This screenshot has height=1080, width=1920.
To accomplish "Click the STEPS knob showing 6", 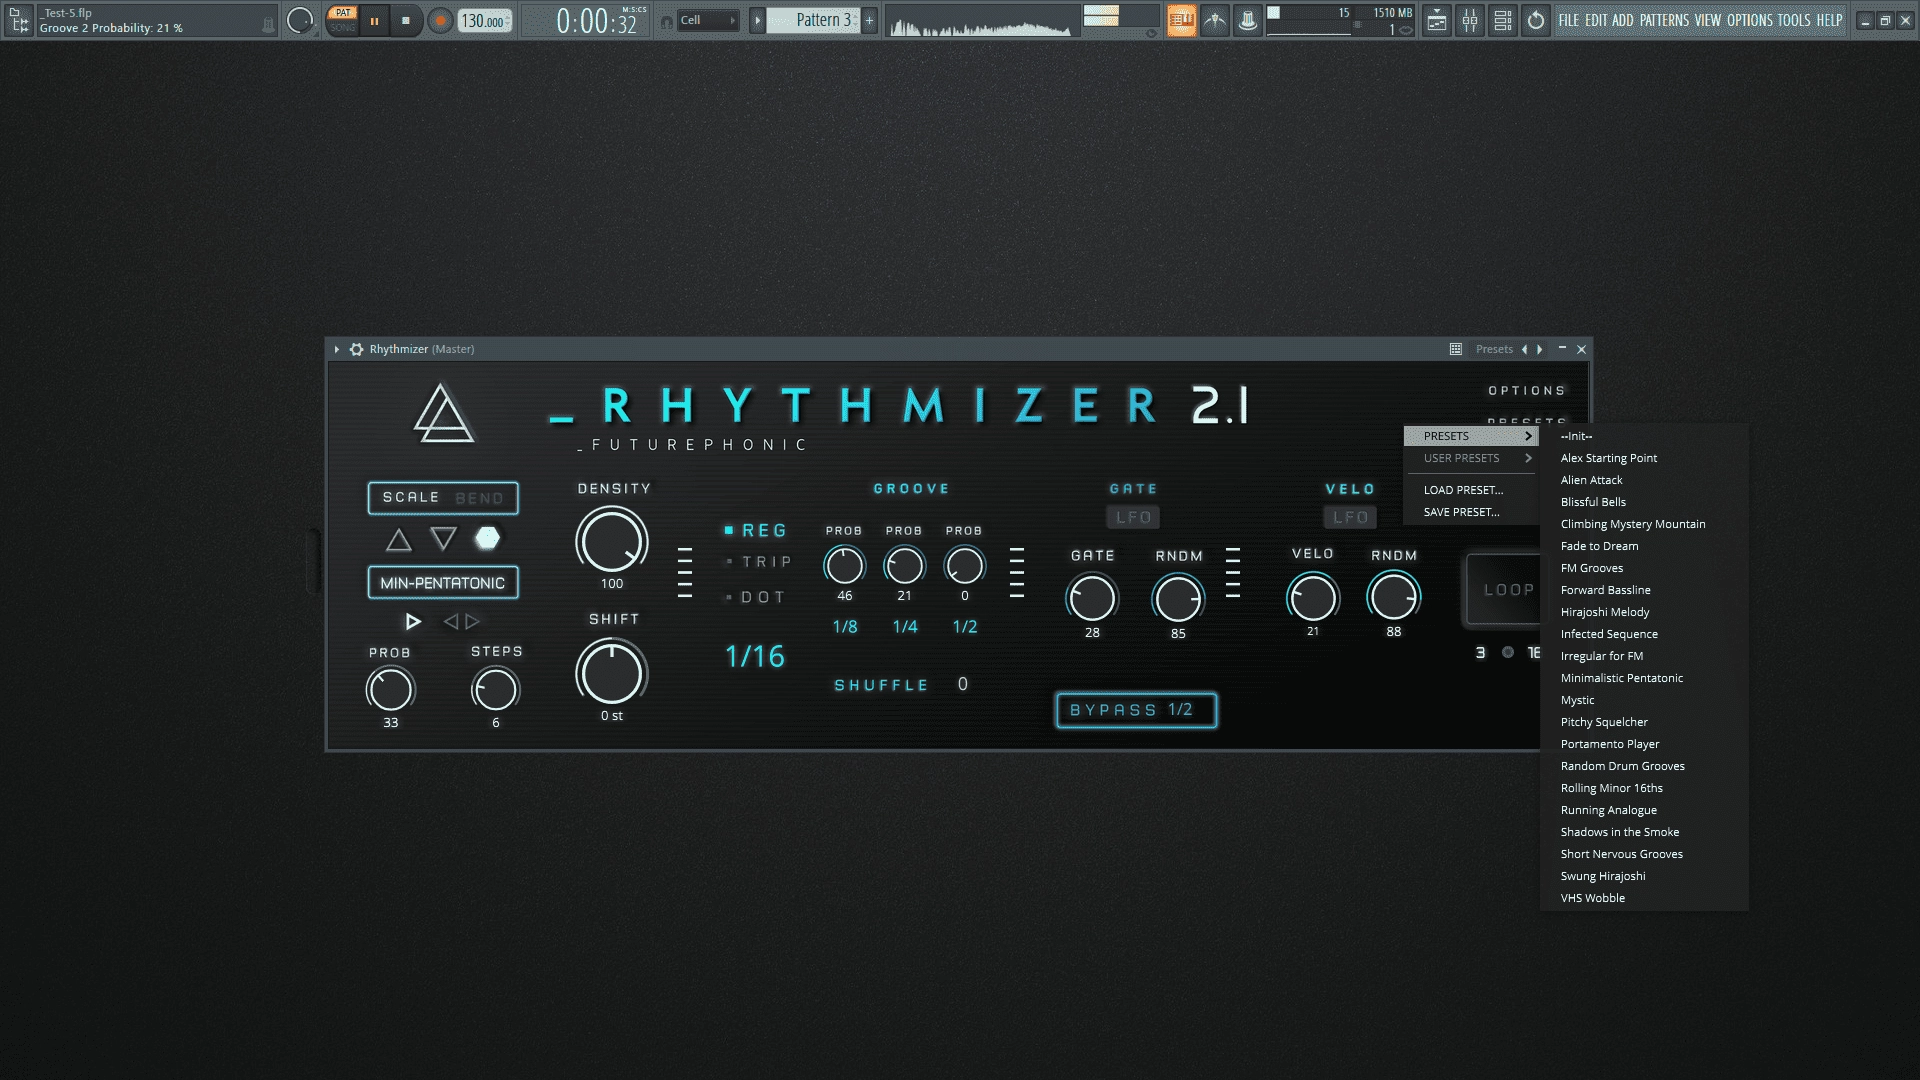I will [495, 690].
